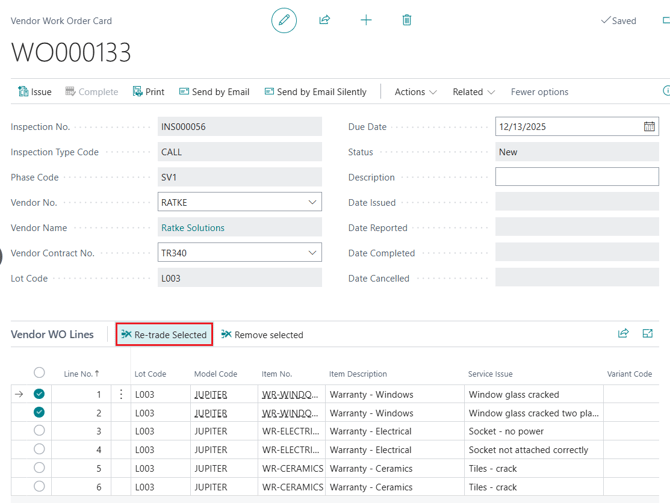Image resolution: width=670 pixels, height=503 pixels.
Task: Click the share icon in header
Action: tap(324, 20)
